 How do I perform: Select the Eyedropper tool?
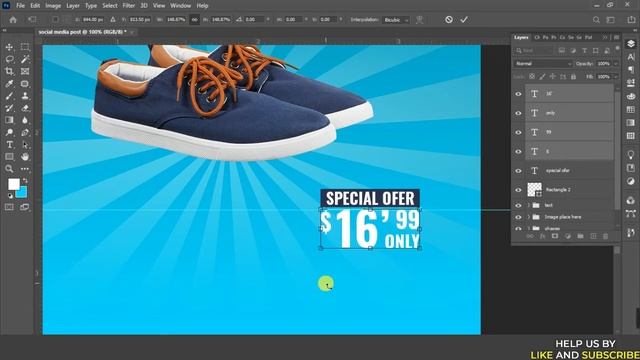(9, 84)
